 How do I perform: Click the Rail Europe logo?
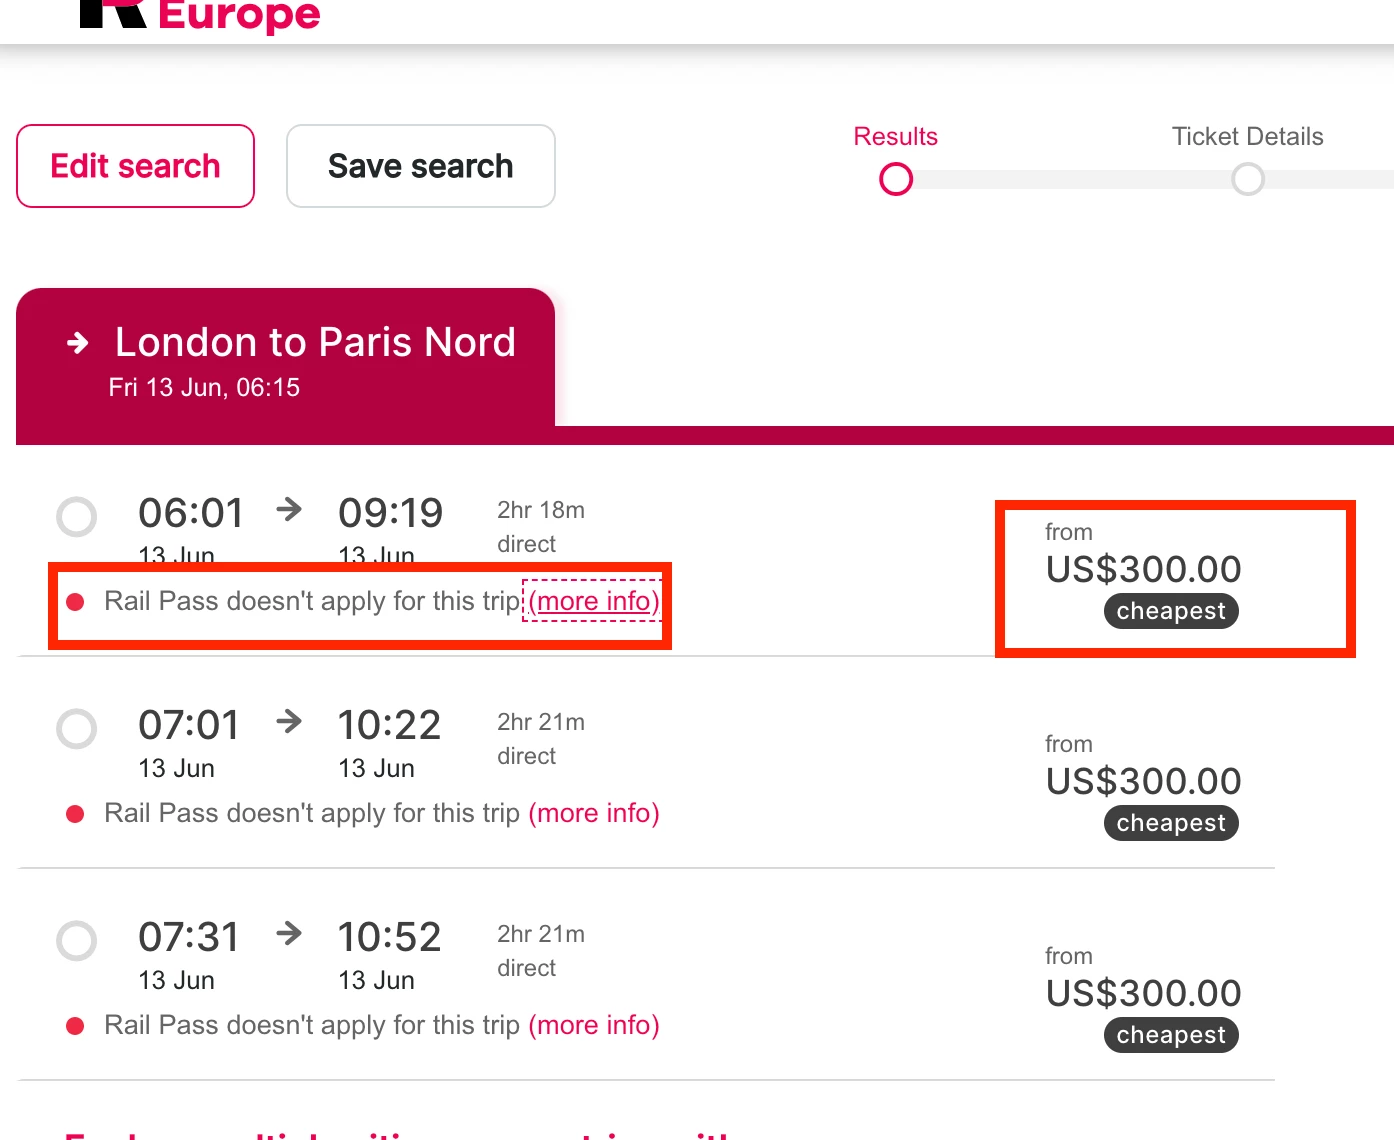click(200, 14)
